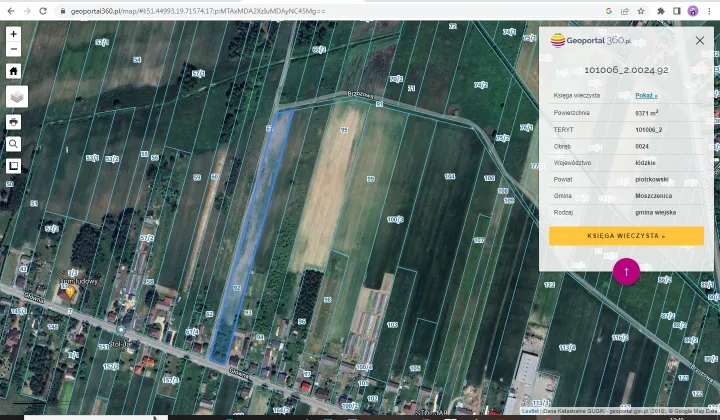Reset map to home view
This screenshot has width=720, height=420.
click(x=13, y=71)
